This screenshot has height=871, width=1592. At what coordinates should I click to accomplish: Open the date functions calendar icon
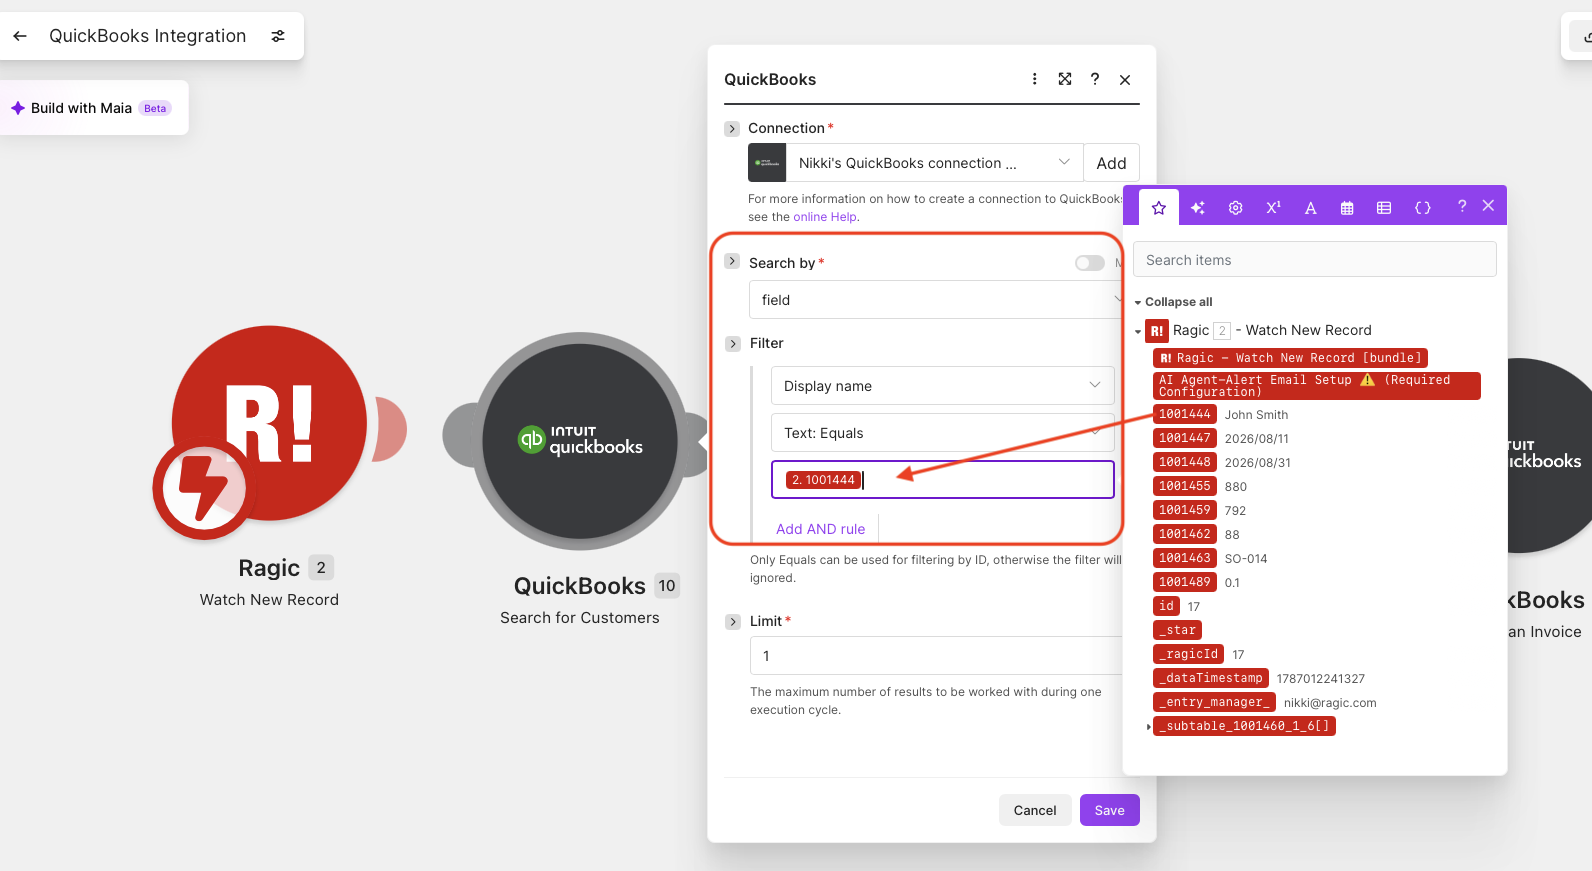[1347, 208]
